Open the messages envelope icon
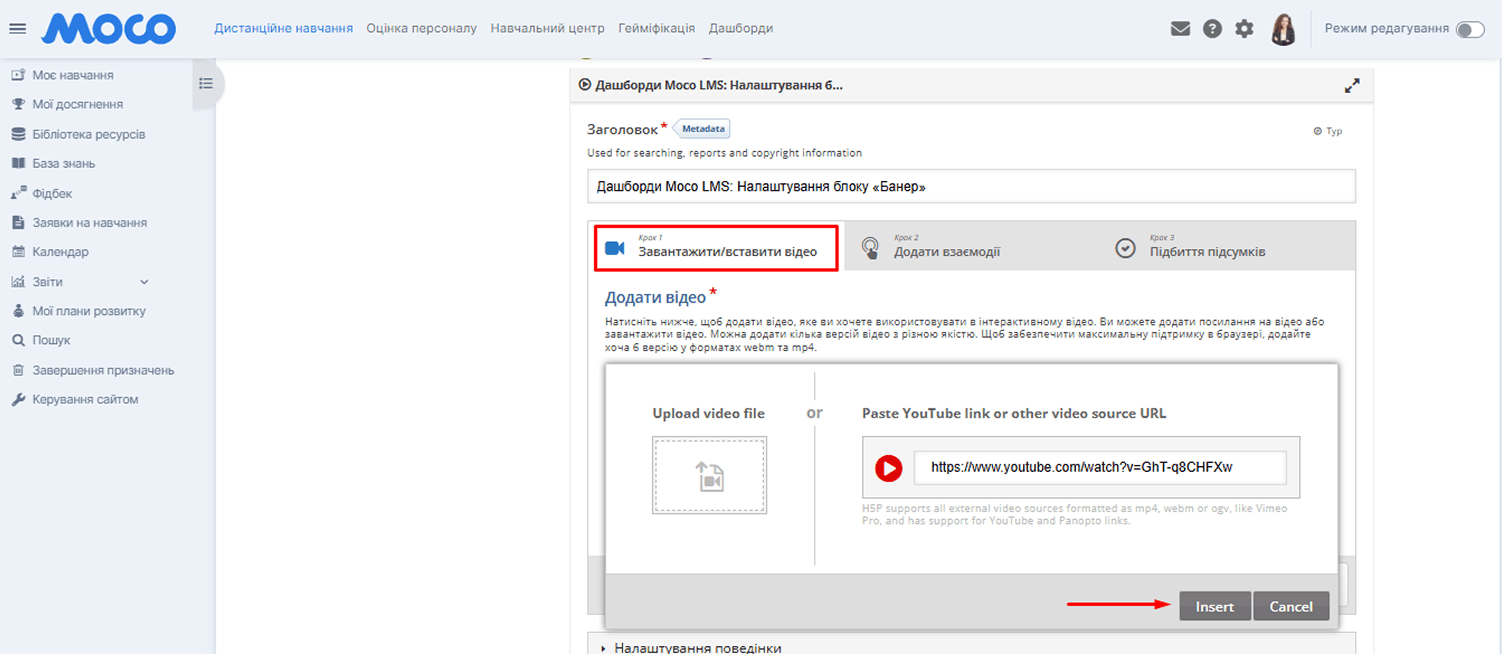 [x=1180, y=29]
